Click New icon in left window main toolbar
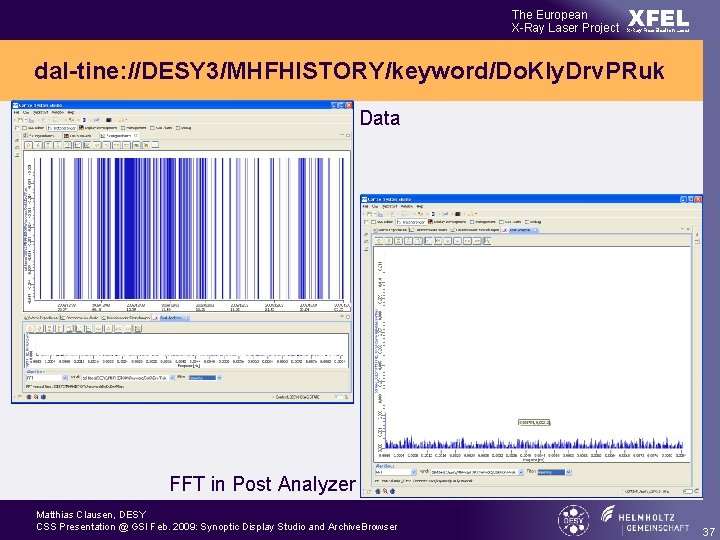The height and width of the screenshot is (540, 720). click(20, 120)
